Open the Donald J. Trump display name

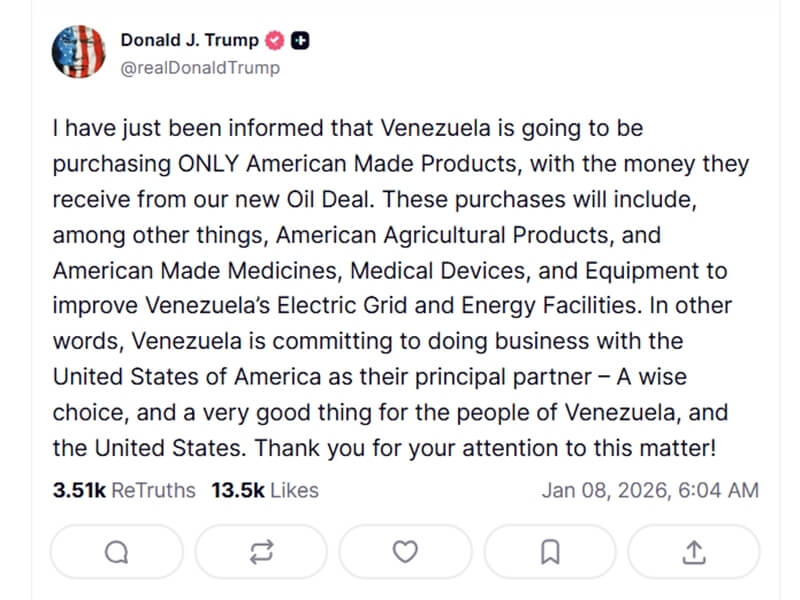coord(189,41)
